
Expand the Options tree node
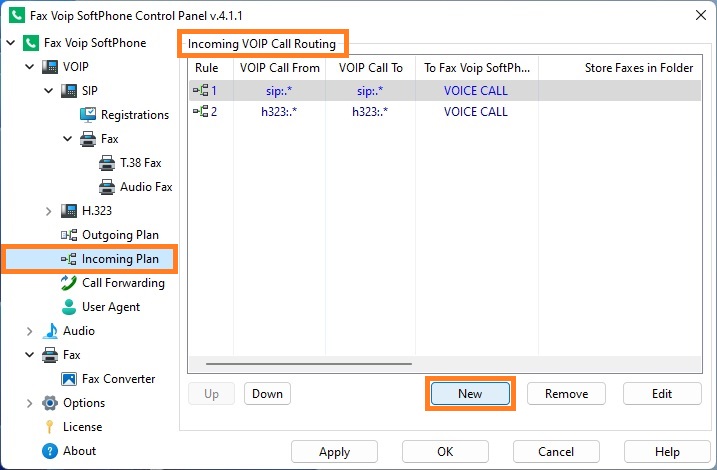(x=30, y=403)
